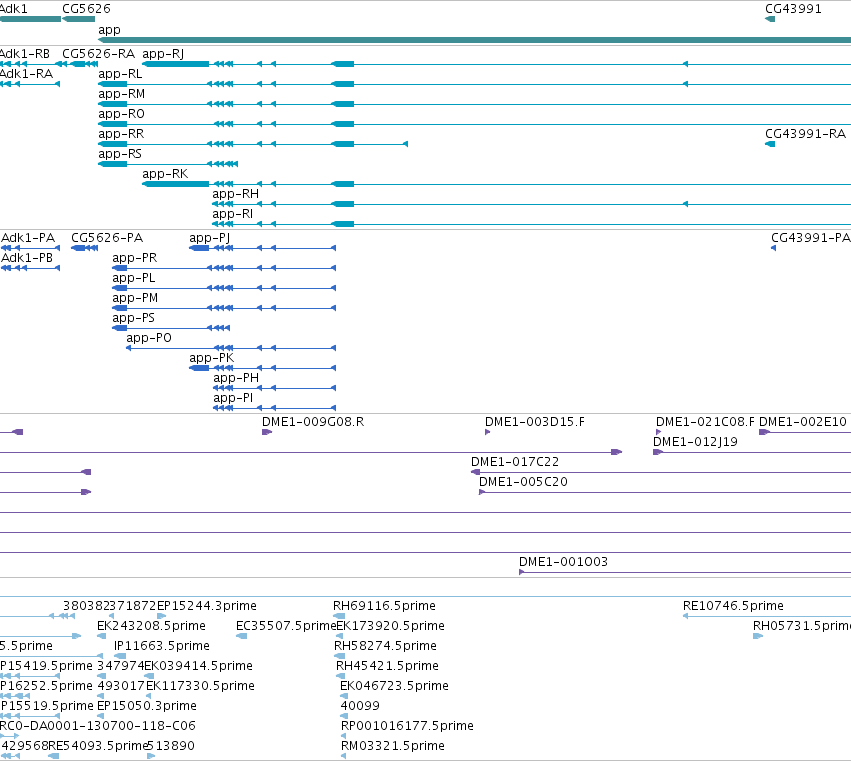Select the CG5626-RA transcript label
The width and height of the screenshot is (851, 761).
coord(98,54)
